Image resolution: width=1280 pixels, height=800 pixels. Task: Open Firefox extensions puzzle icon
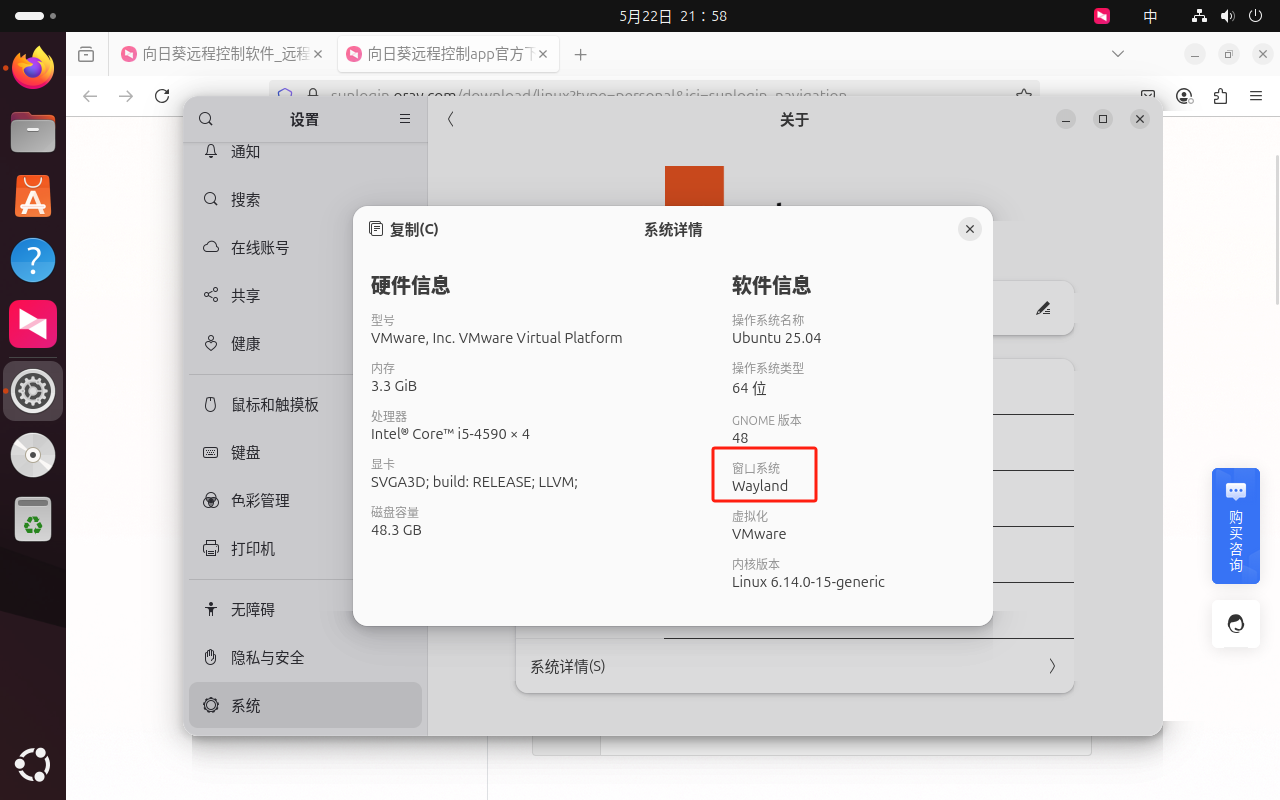click(1220, 96)
